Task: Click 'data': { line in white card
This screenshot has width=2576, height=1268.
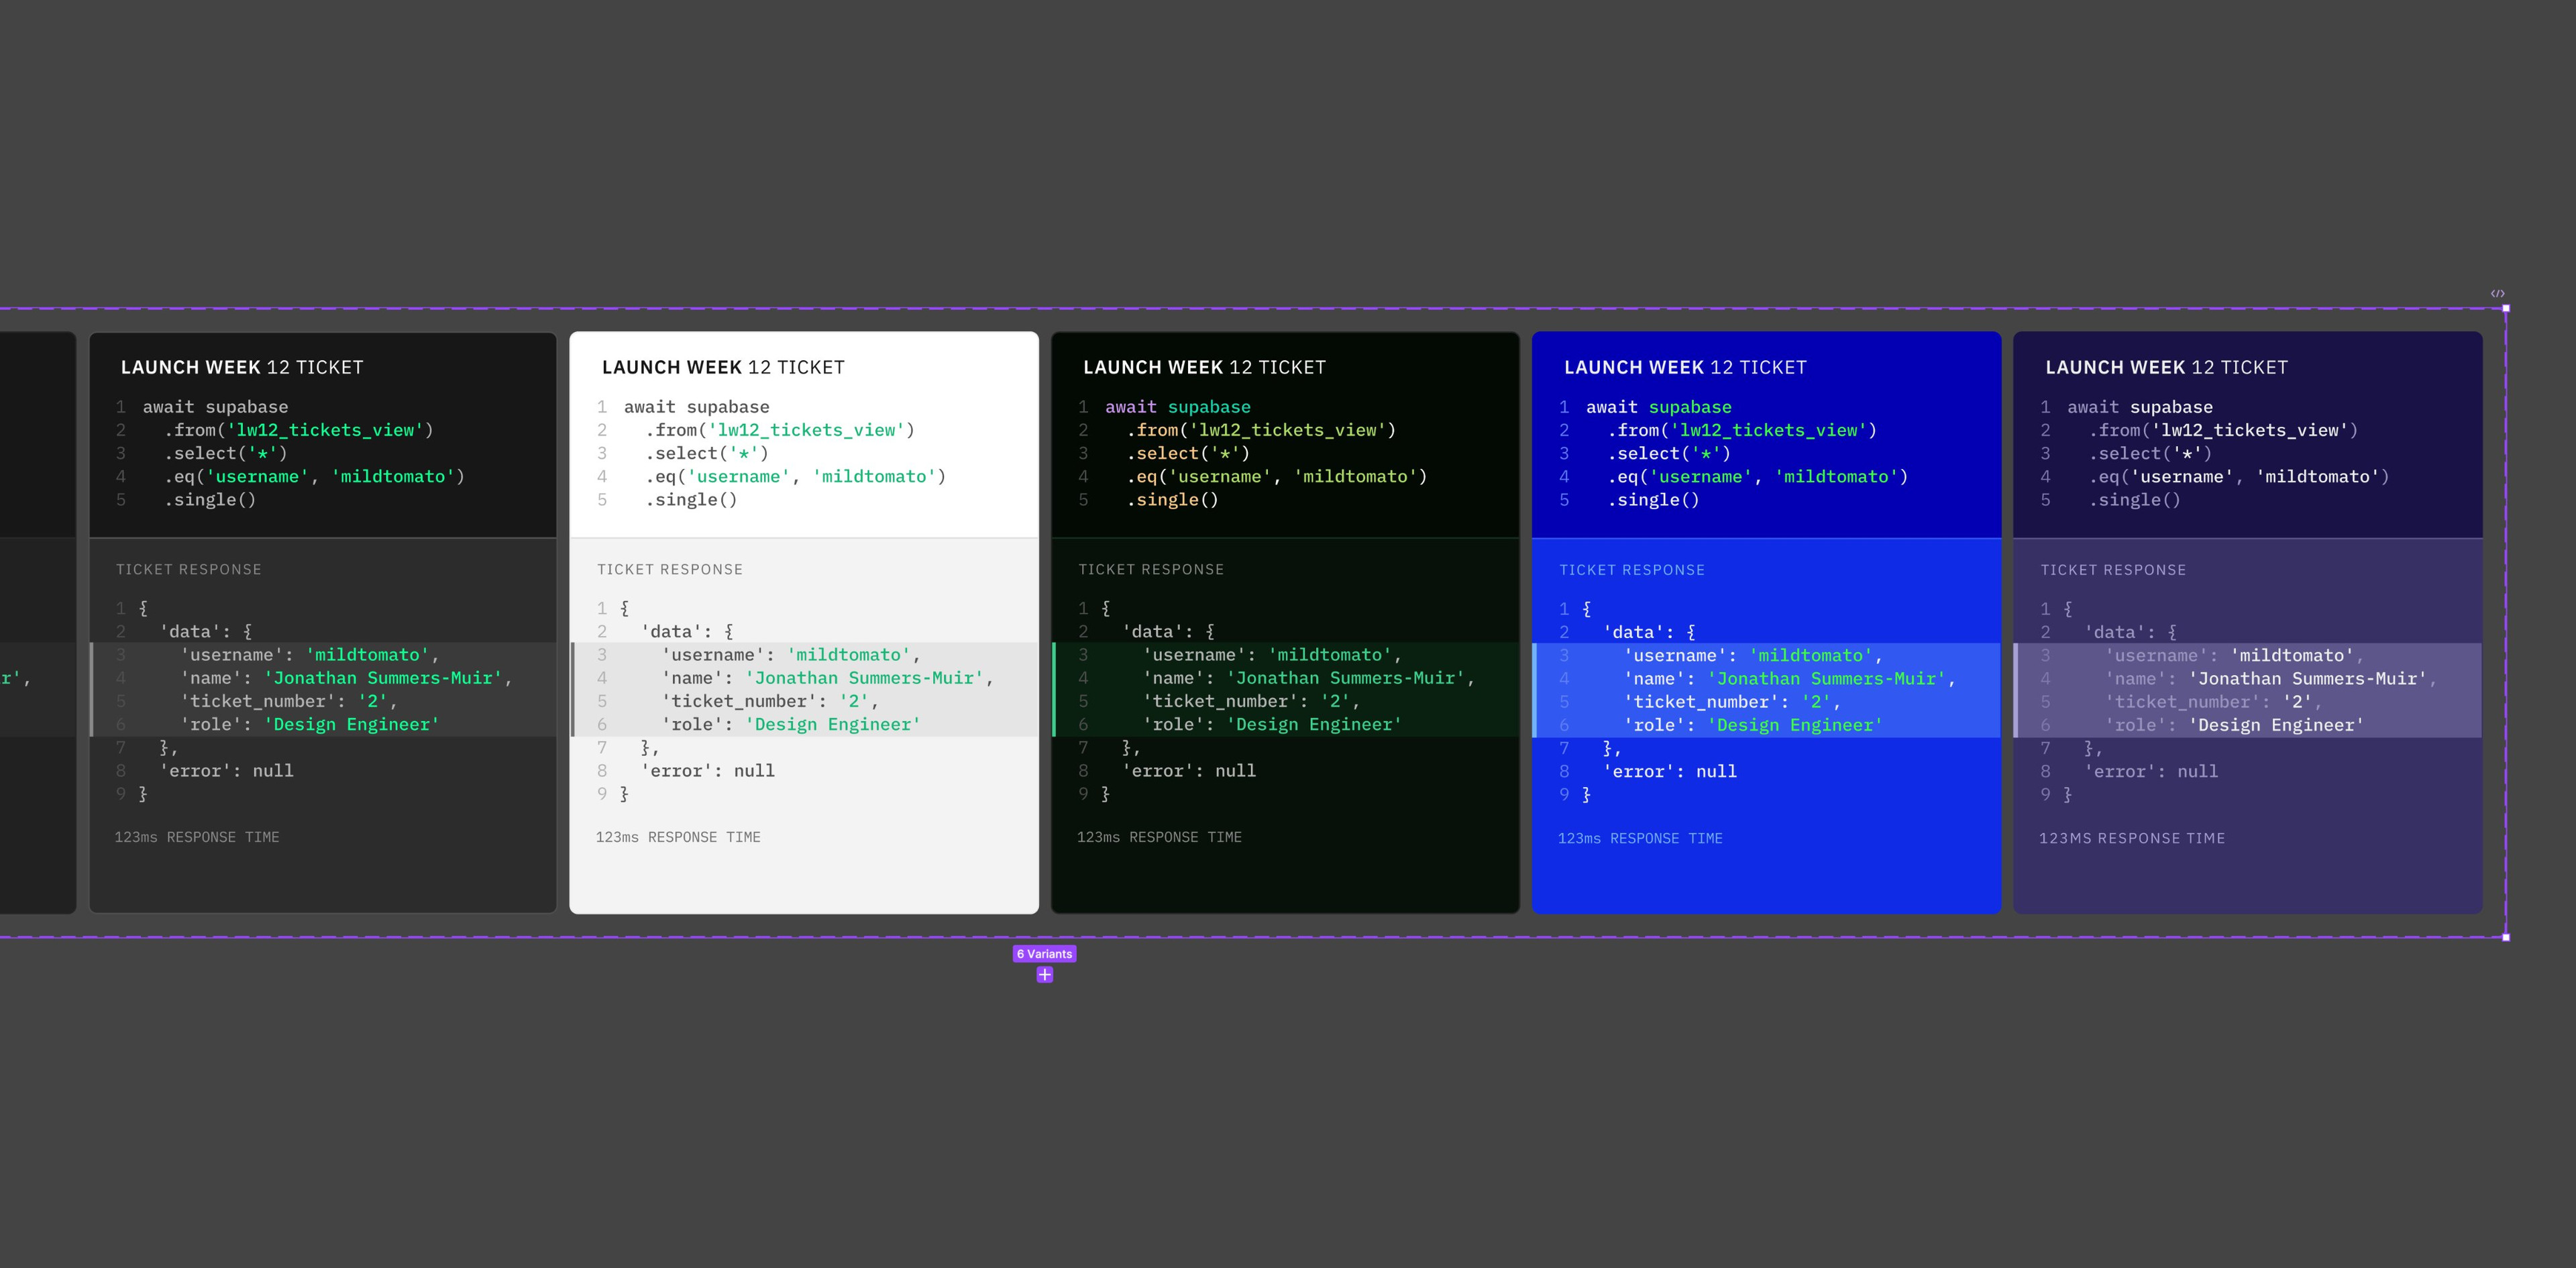Action: 687,632
